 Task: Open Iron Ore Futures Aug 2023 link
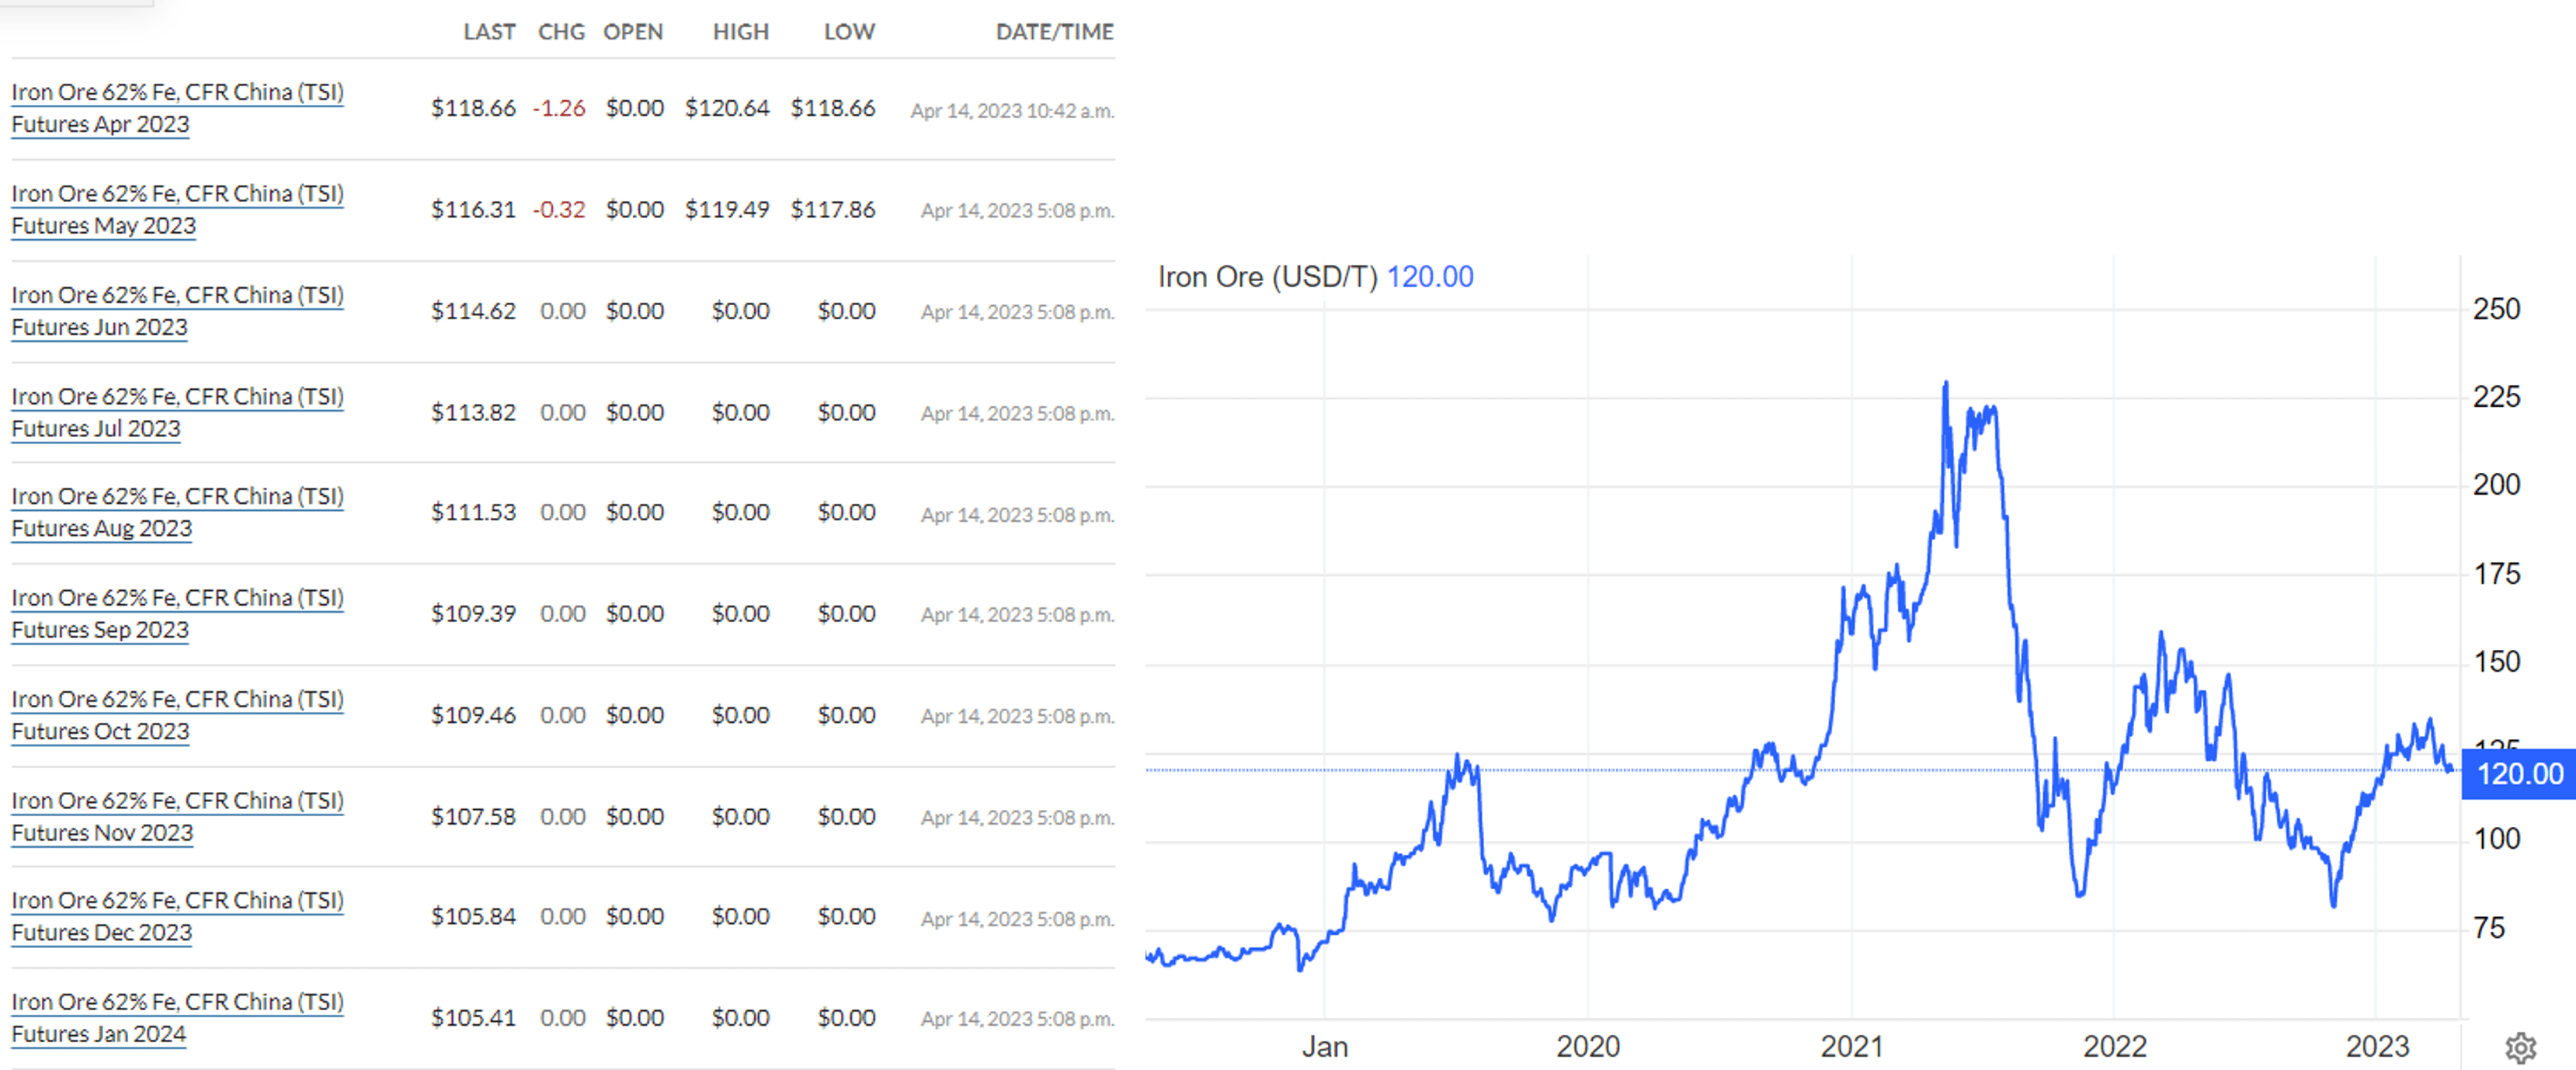tap(177, 512)
